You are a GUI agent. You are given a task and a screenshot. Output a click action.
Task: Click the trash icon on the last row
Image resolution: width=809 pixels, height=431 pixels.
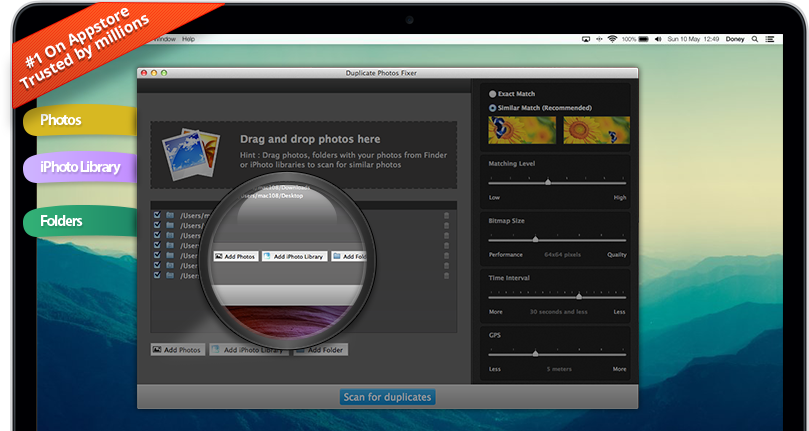[x=446, y=276]
